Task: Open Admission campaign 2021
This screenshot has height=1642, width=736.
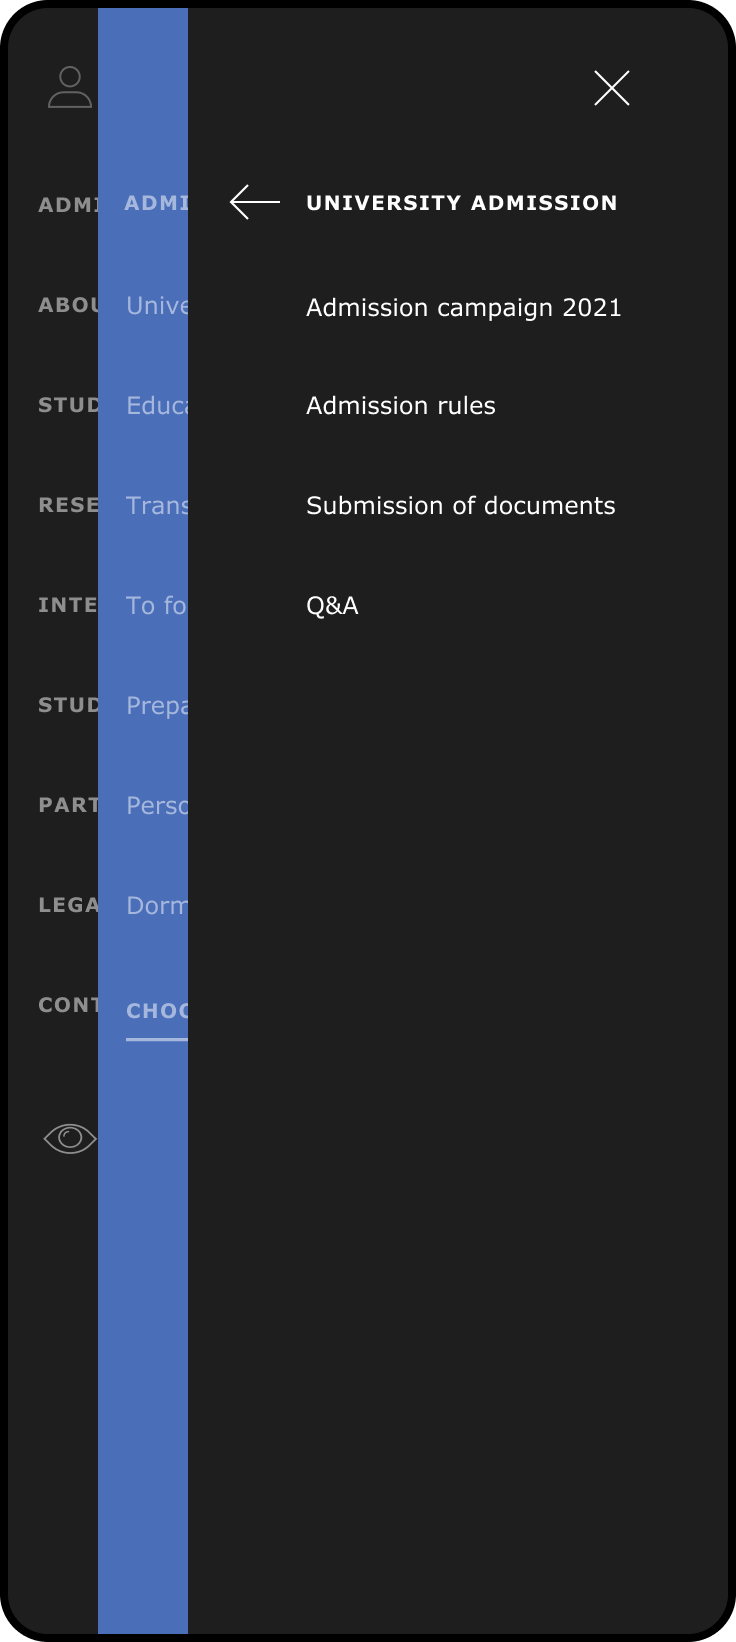Action: (x=463, y=307)
